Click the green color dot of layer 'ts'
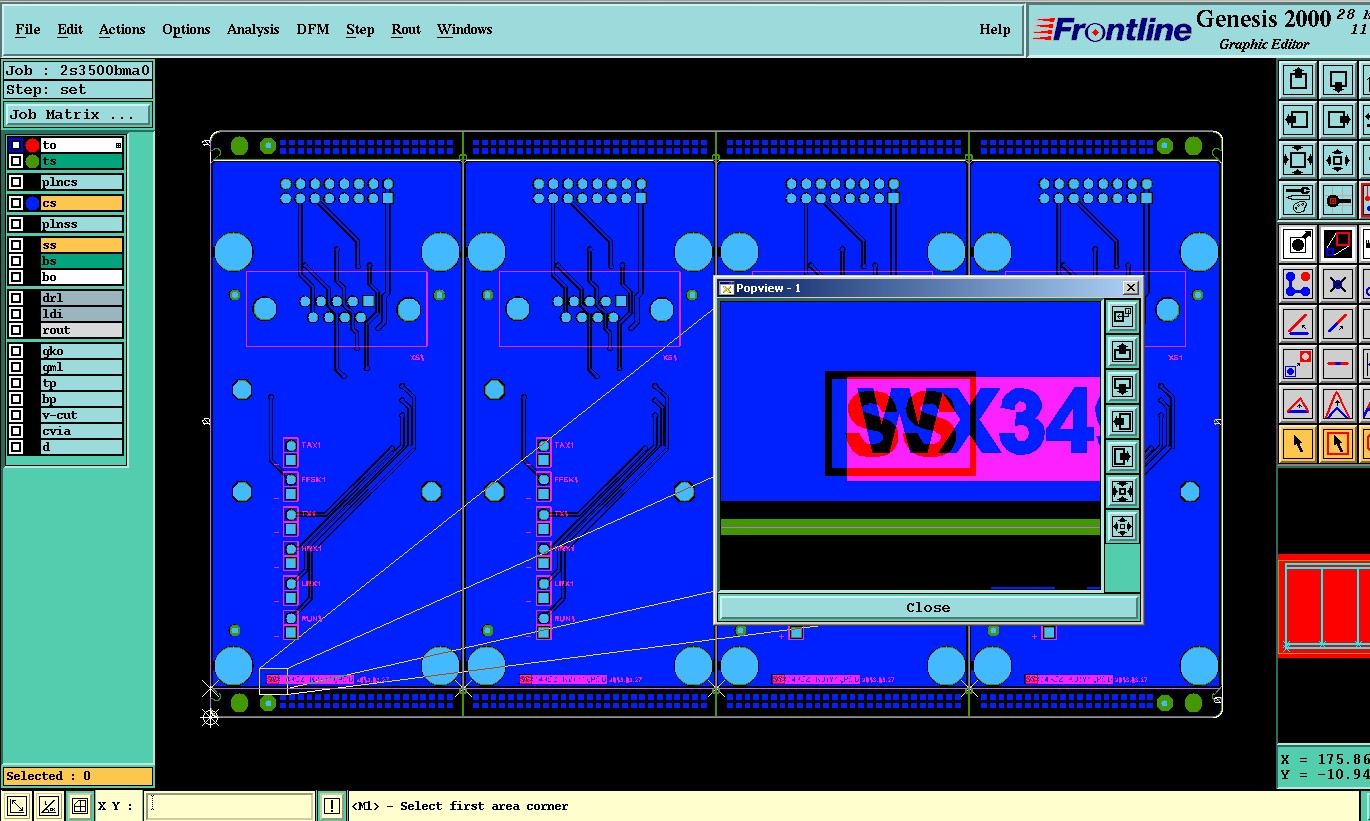The width and height of the screenshot is (1370, 821). point(32,161)
